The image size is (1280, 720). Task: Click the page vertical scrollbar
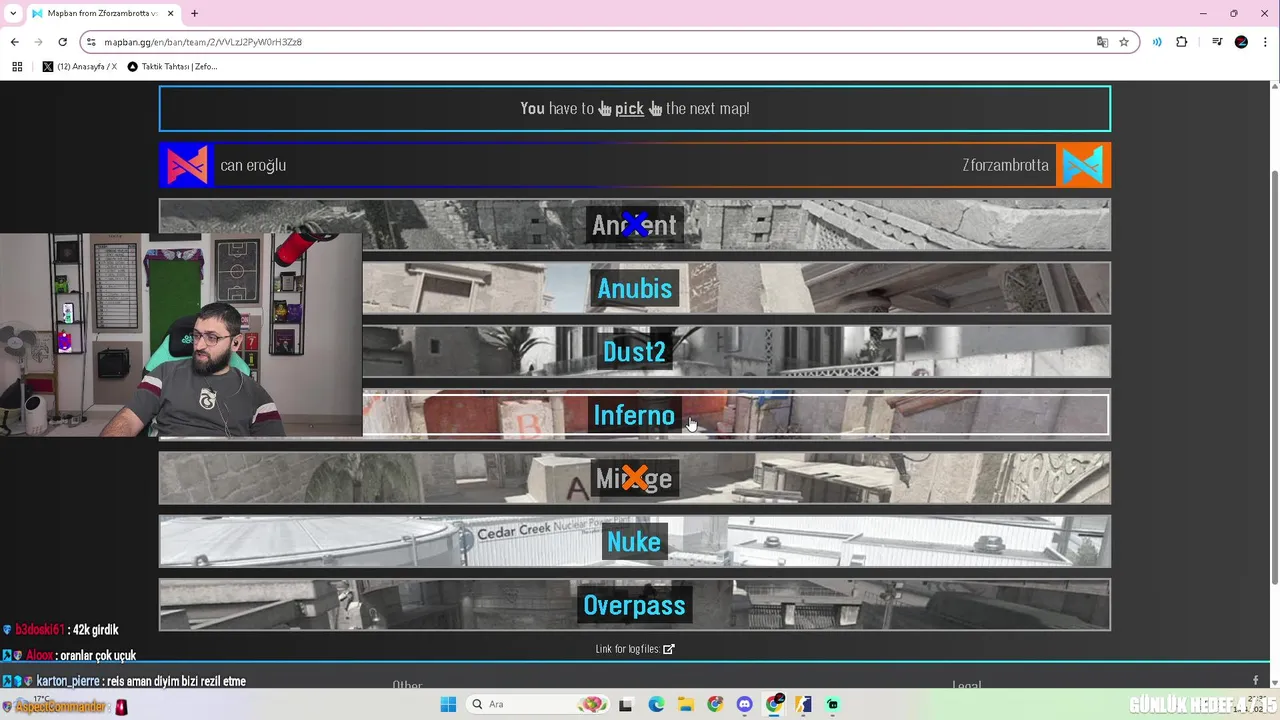coord(1274,375)
